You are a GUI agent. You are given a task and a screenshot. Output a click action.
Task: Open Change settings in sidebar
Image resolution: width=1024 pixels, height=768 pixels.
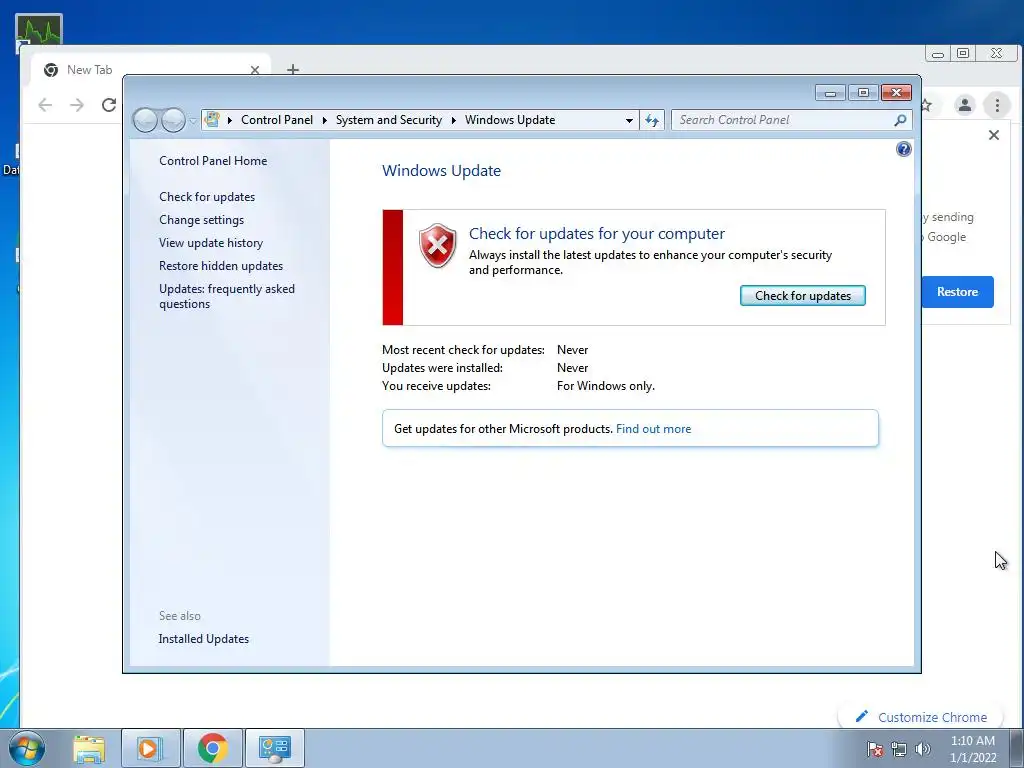pos(201,220)
